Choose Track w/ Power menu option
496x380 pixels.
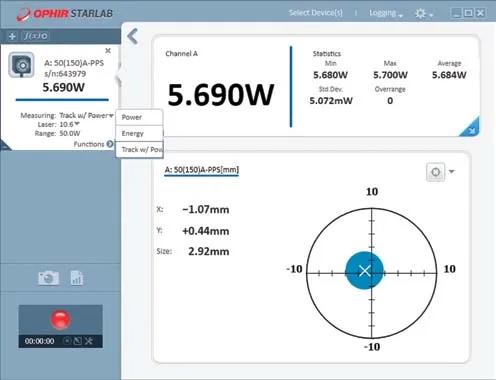click(139, 149)
